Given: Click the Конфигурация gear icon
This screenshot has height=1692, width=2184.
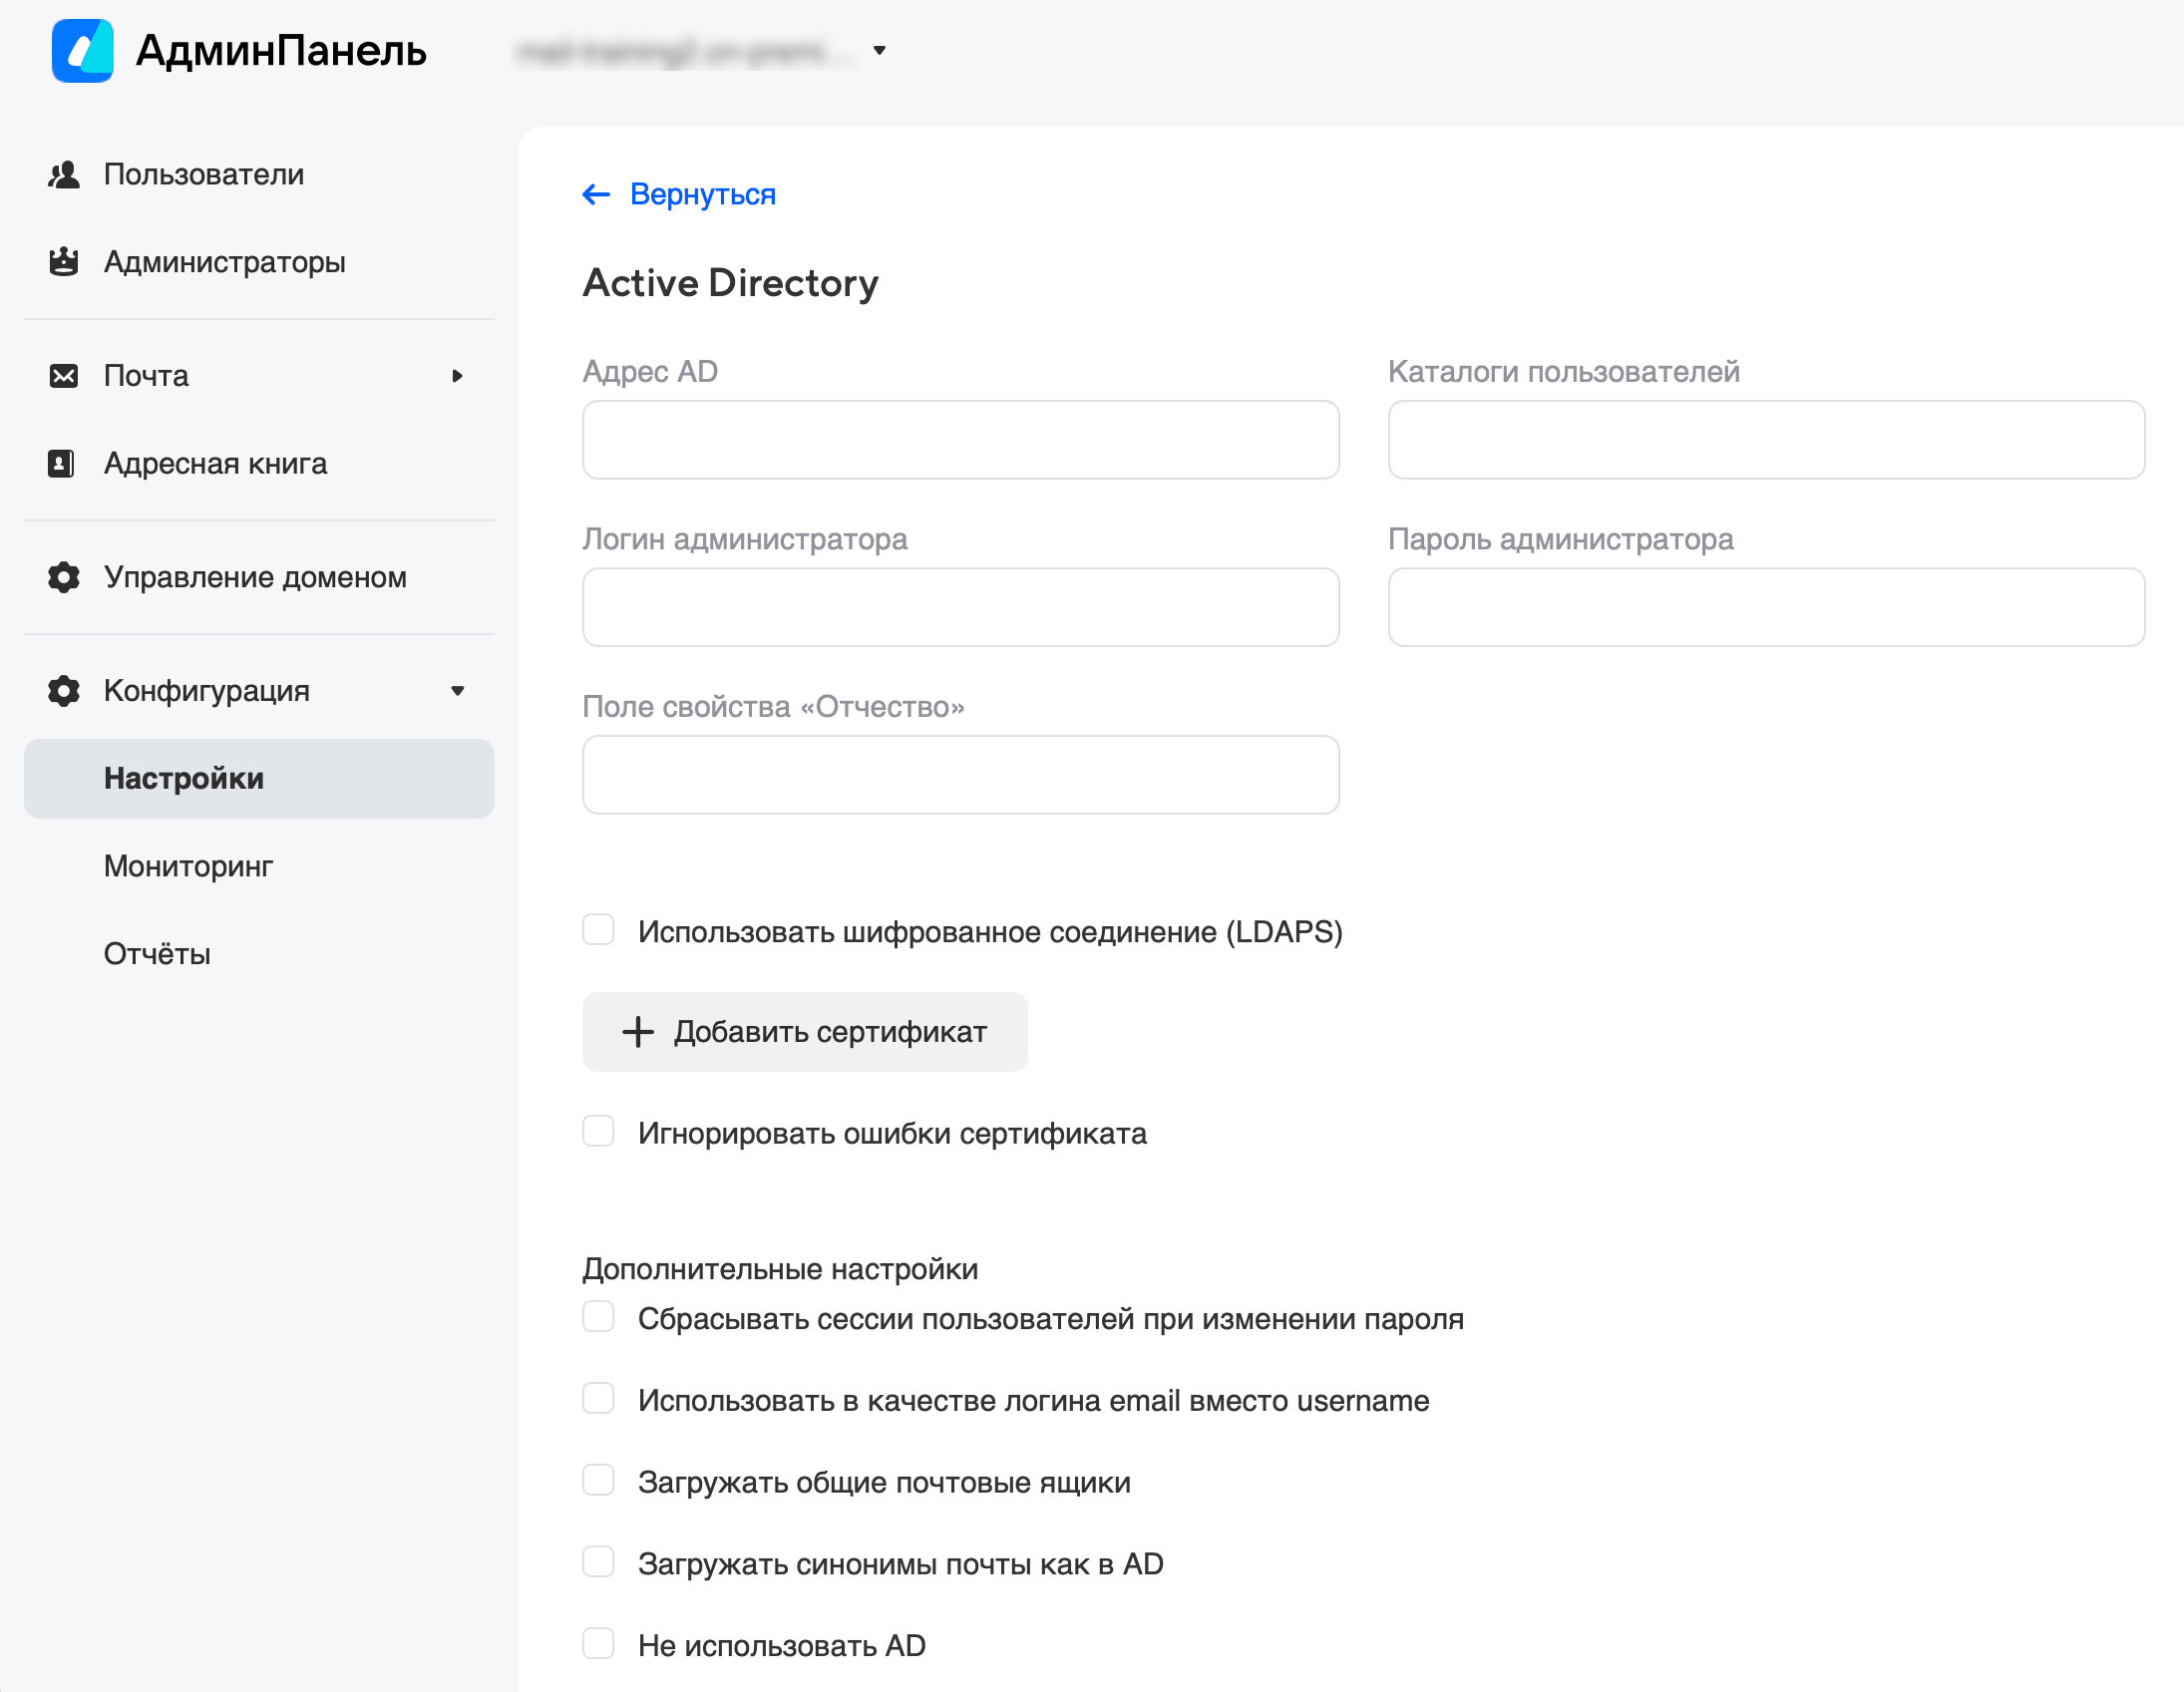Looking at the screenshot, I should [64, 691].
